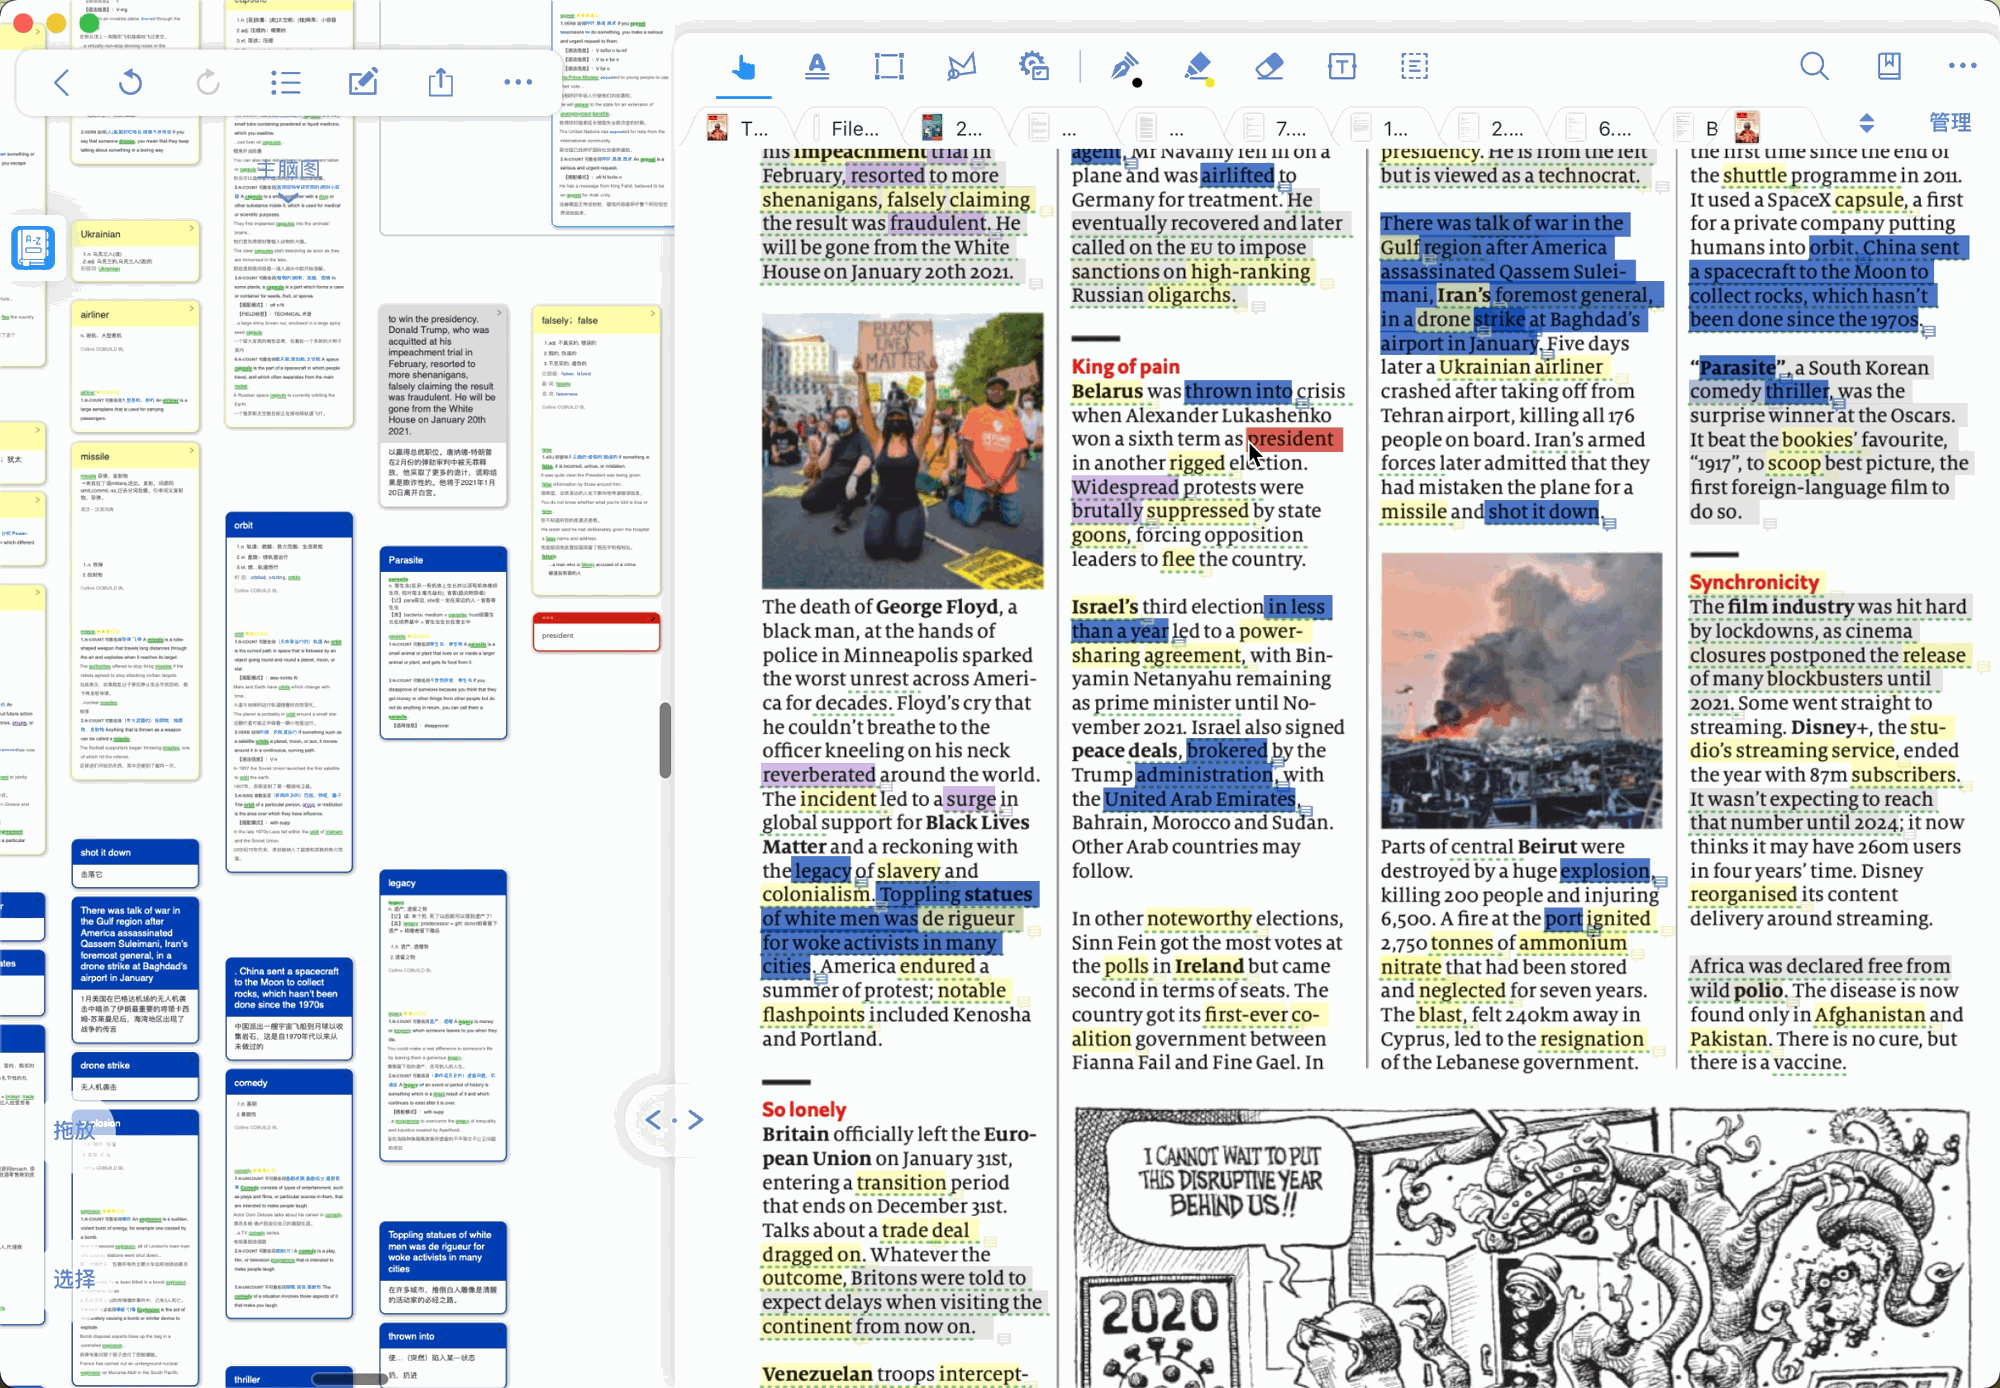Open the bookmark panel icon

(1889, 66)
